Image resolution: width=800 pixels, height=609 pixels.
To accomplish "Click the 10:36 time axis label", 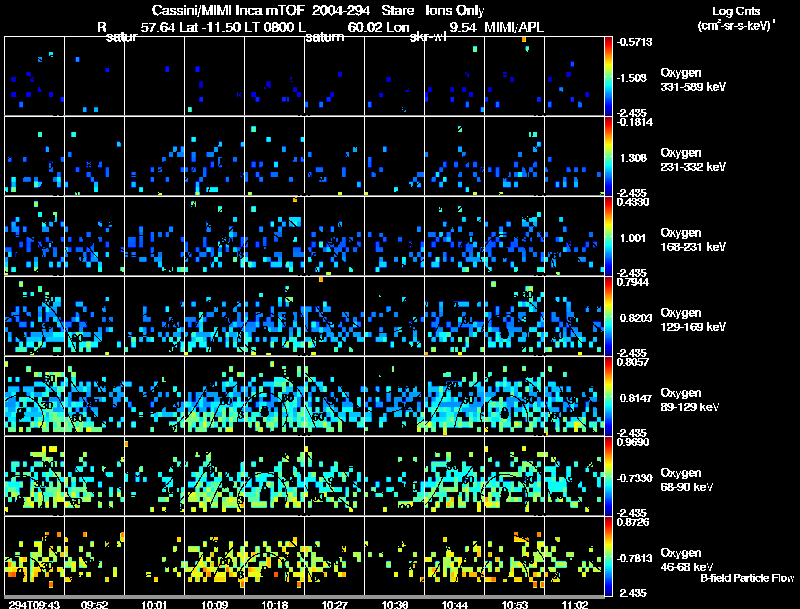I will [395, 604].
